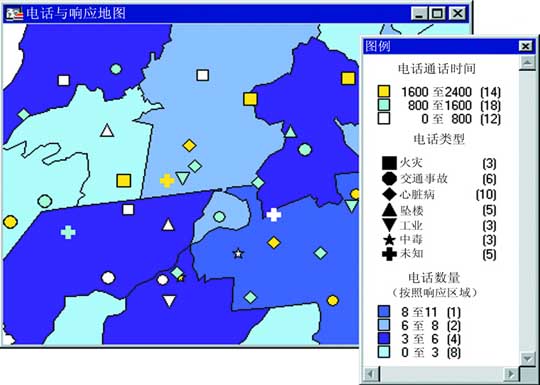The height and width of the screenshot is (385, 540).
Task: Click the 1600 至 2400 legend text
Action: (x=436, y=92)
